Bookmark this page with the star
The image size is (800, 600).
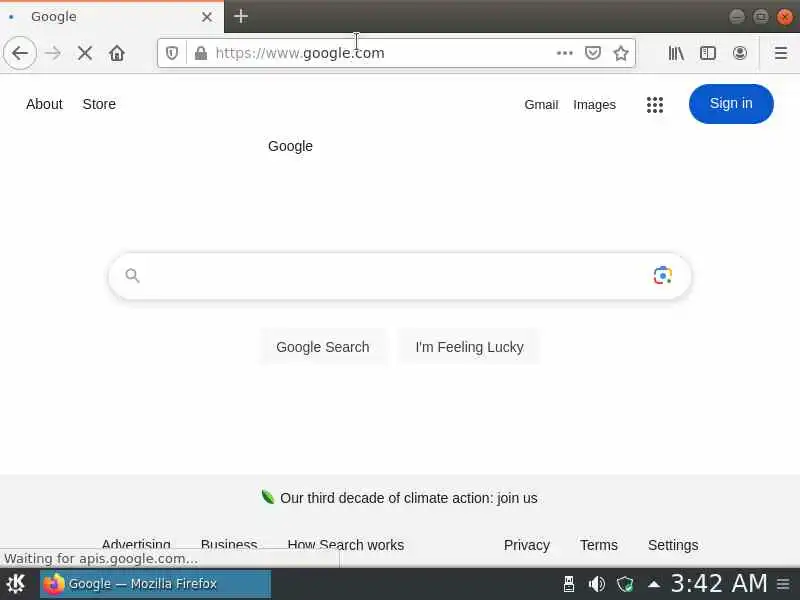click(621, 53)
